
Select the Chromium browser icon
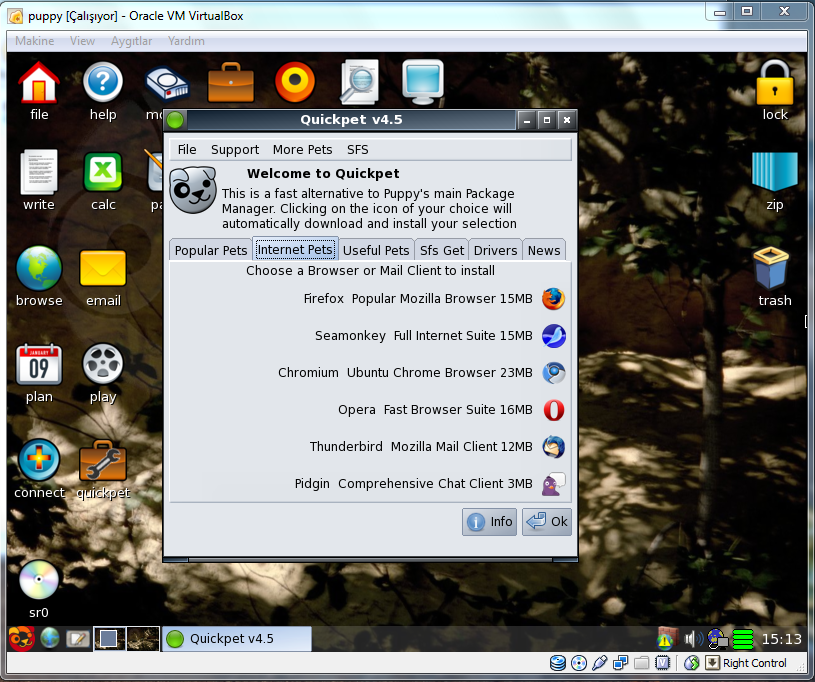[553, 373]
